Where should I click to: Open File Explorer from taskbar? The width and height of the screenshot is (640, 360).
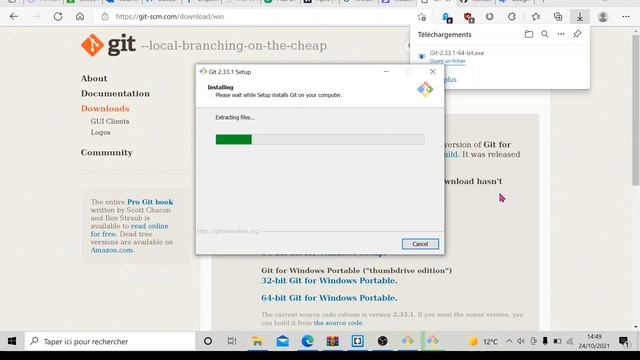257,341
